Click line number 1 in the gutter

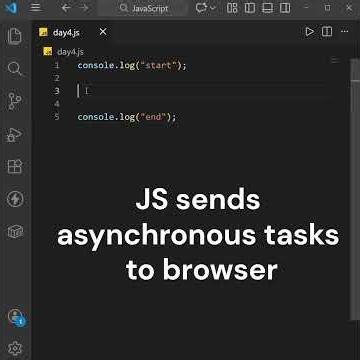point(57,65)
